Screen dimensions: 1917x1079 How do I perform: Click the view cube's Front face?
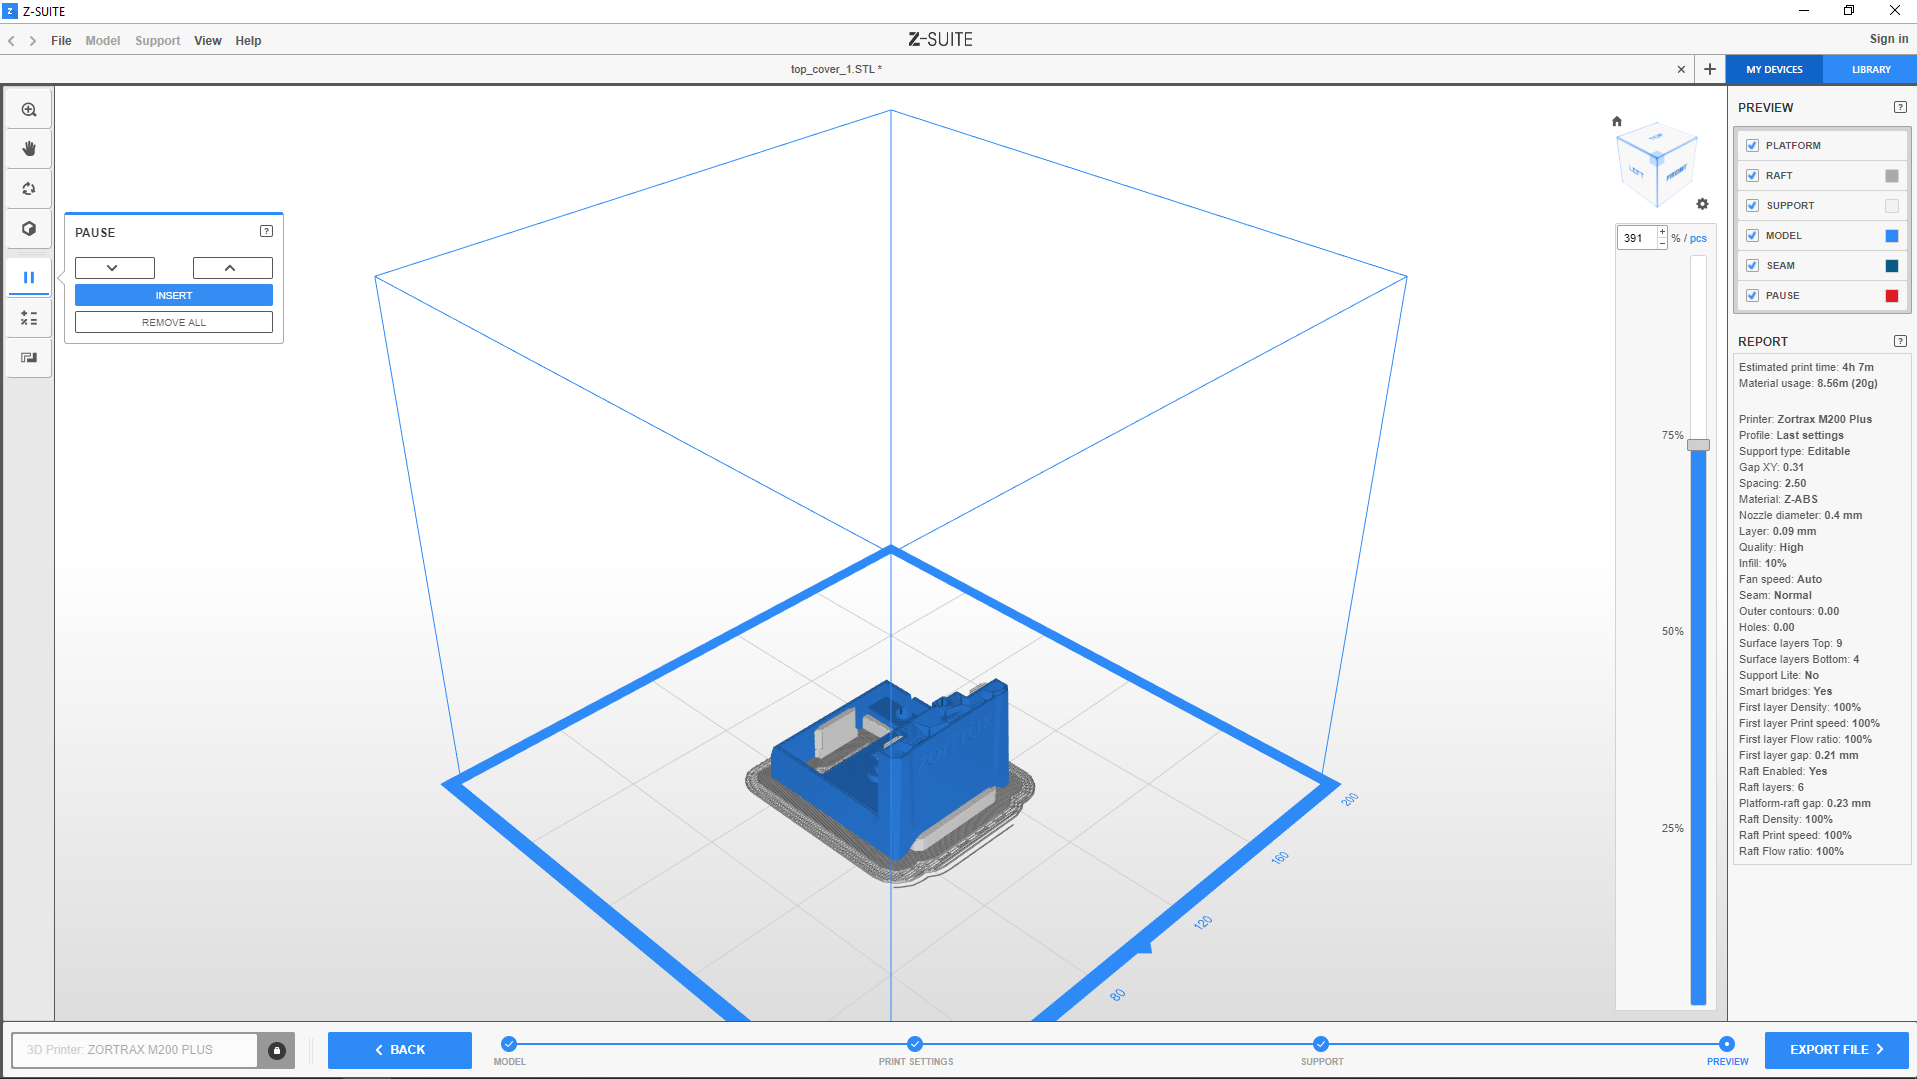(x=1677, y=172)
